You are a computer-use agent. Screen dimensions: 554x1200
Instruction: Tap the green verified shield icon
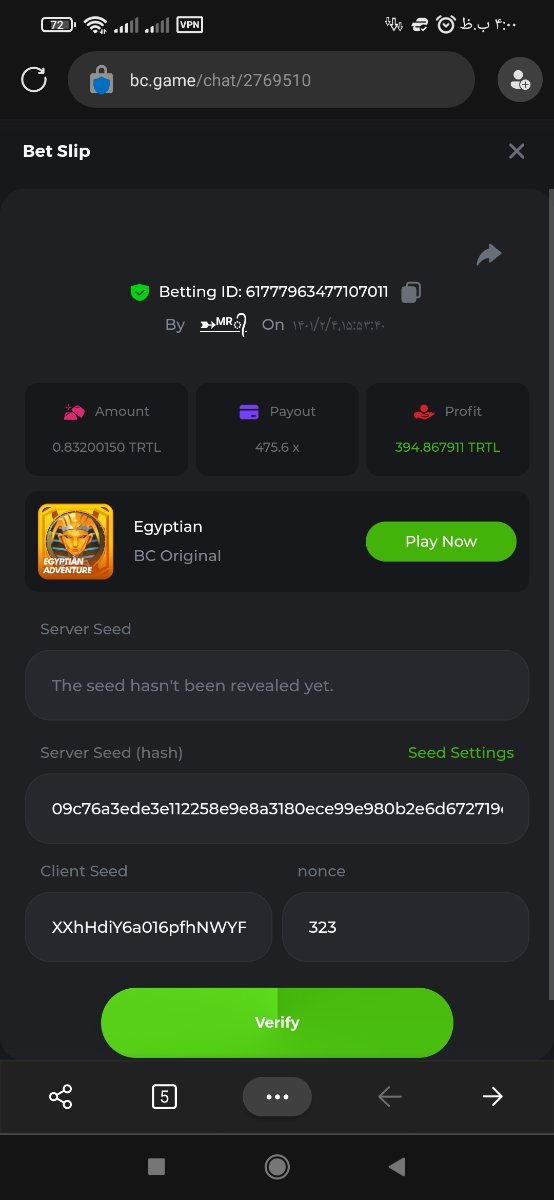click(x=139, y=292)
